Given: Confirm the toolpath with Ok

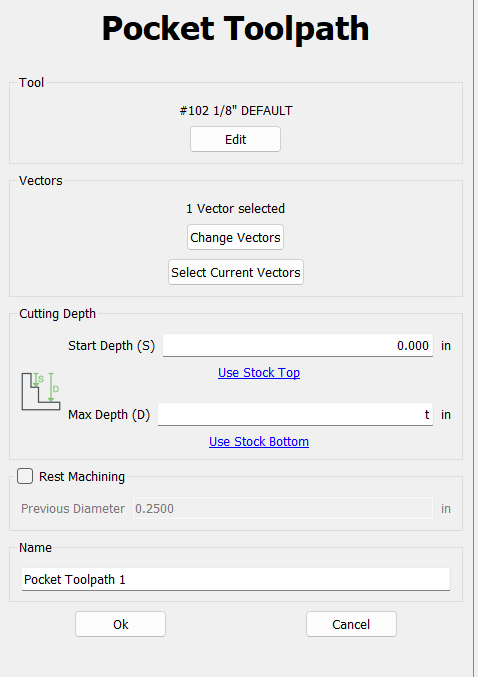Looking at the screenshot, I should point(120,624).
